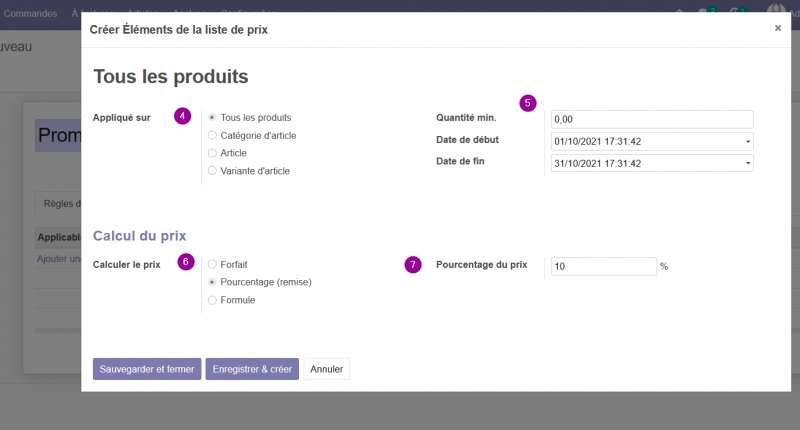Click the "Date de fin" label
Image resolution: width=800 pixels, height=430 pixels.
(x=460, y=161)
